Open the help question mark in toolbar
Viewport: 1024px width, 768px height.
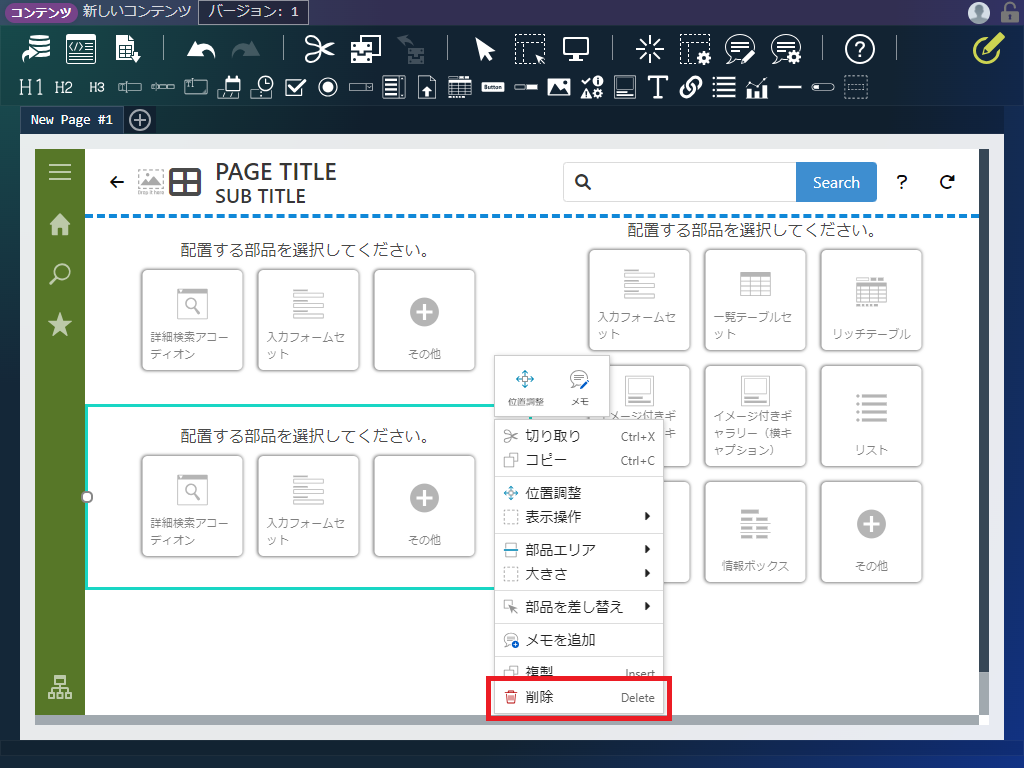tap(859, 49)
